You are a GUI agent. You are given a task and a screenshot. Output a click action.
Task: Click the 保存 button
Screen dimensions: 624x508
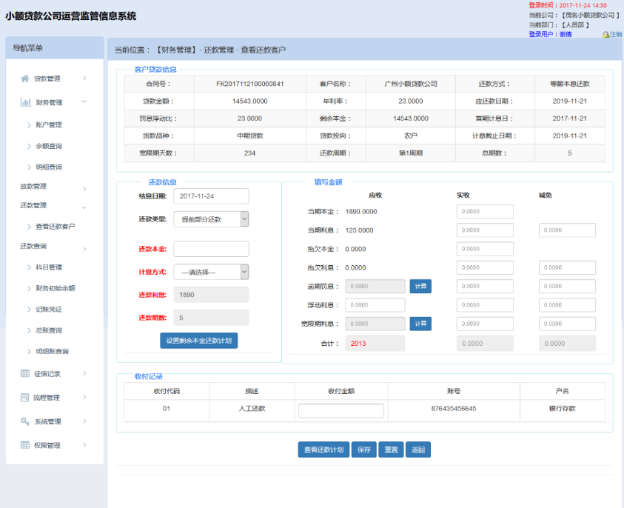[x=364, y=450]
